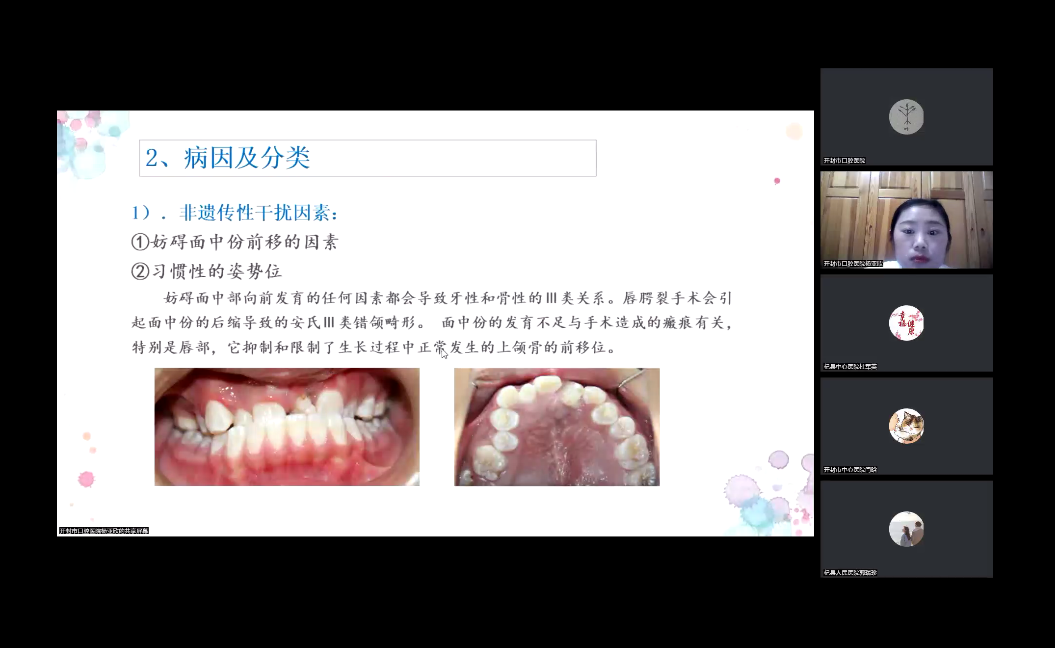Click the paragraph line starting "起面中份的后缩"
Viewport: 1055px width, 648px height.
click(432, 322)
